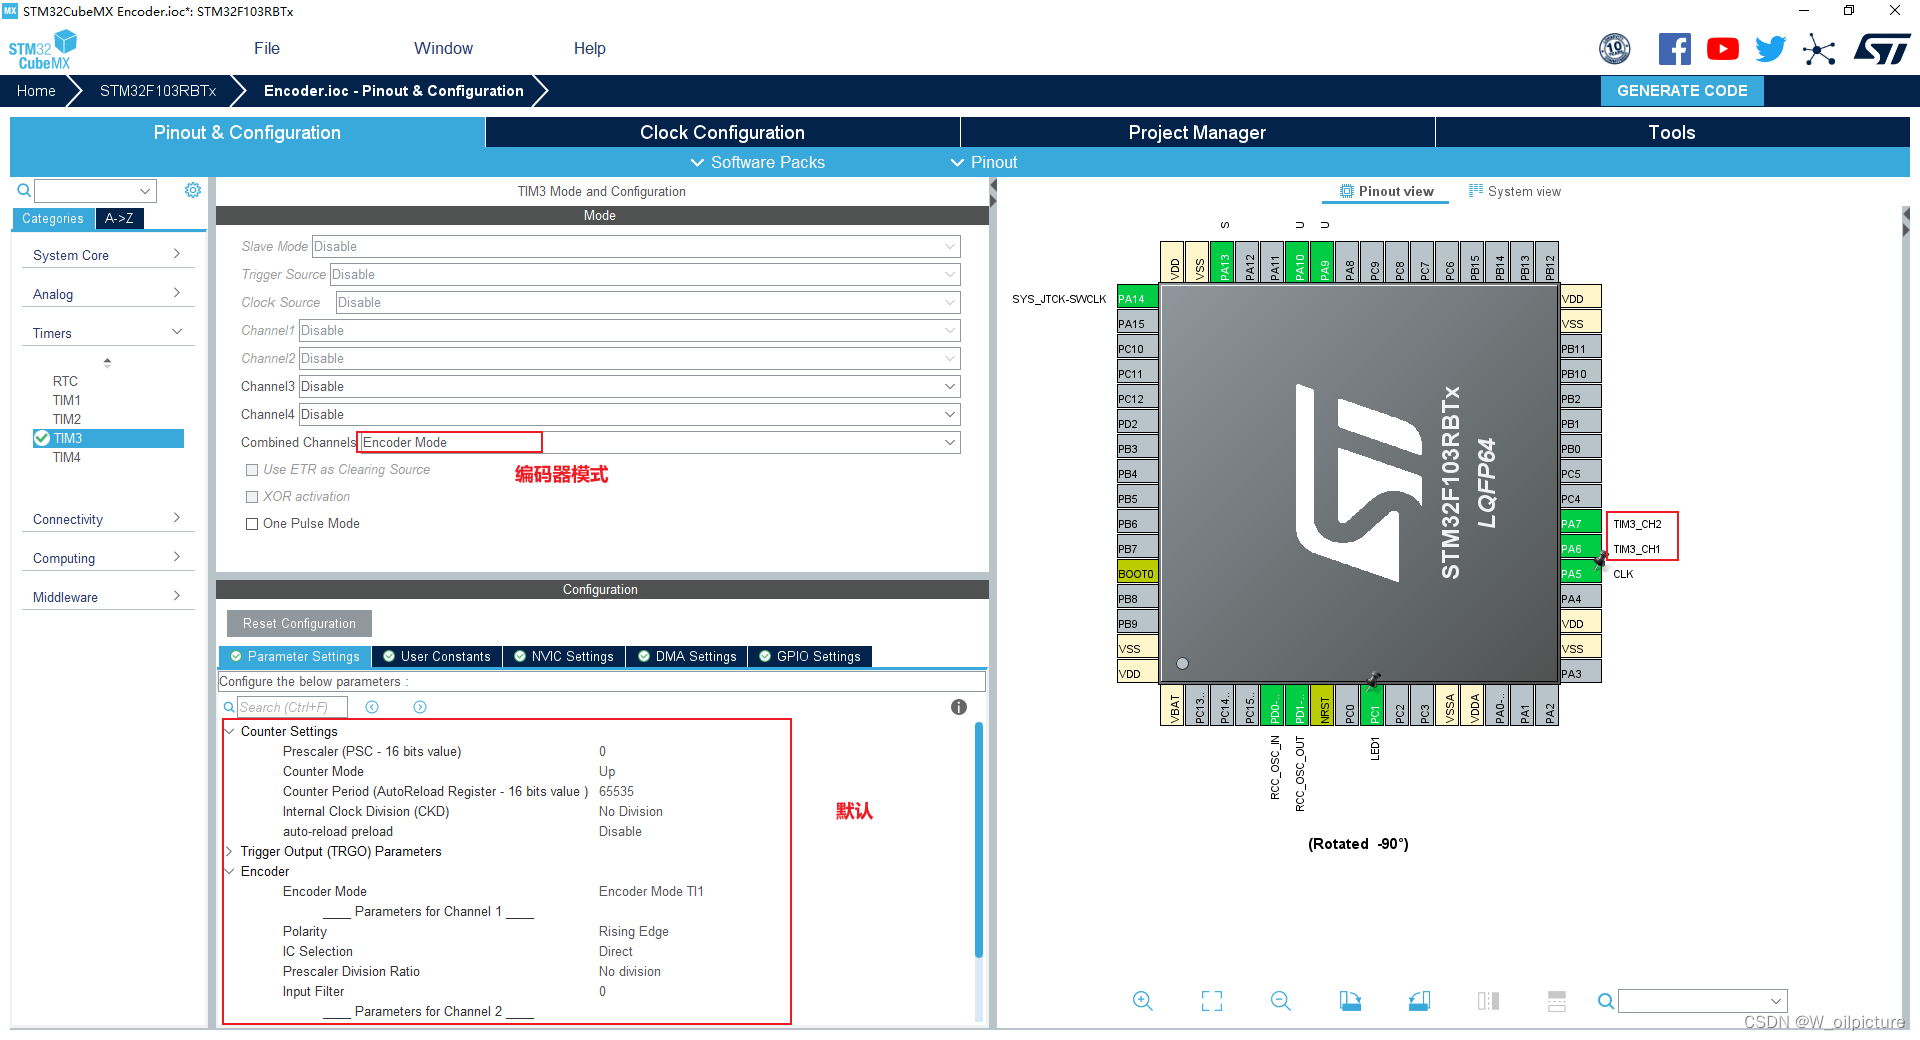Click the horizontal split layout icon
Image resolution: width=1920 pixels, height=1040 pixels.
[1557, 1001]
